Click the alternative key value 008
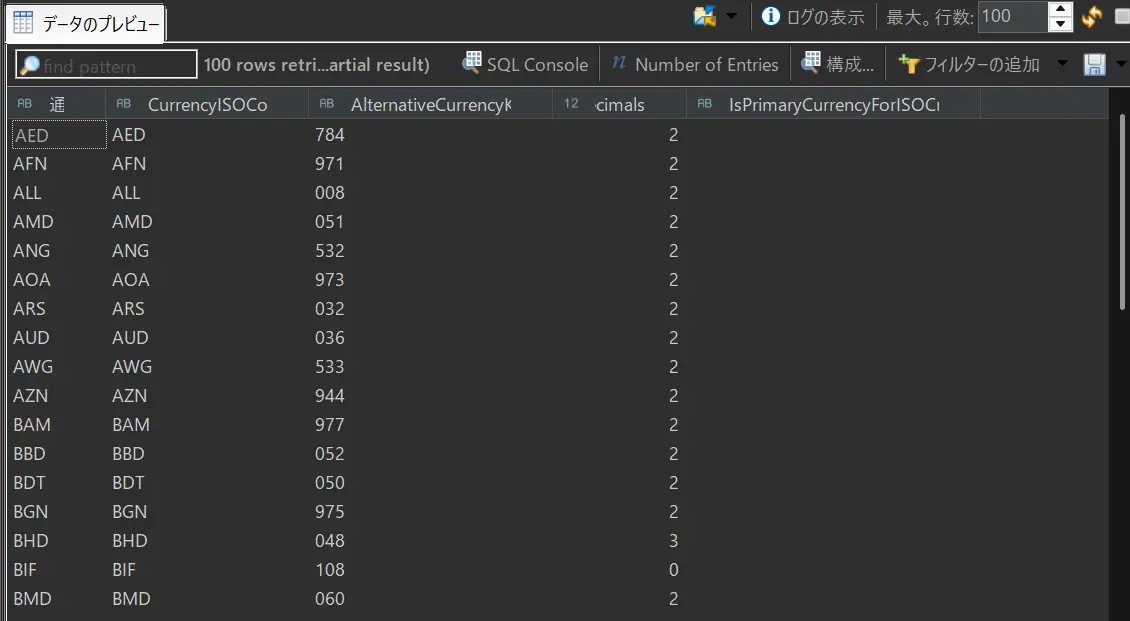The image size is (1130, 621). (329, 192)
